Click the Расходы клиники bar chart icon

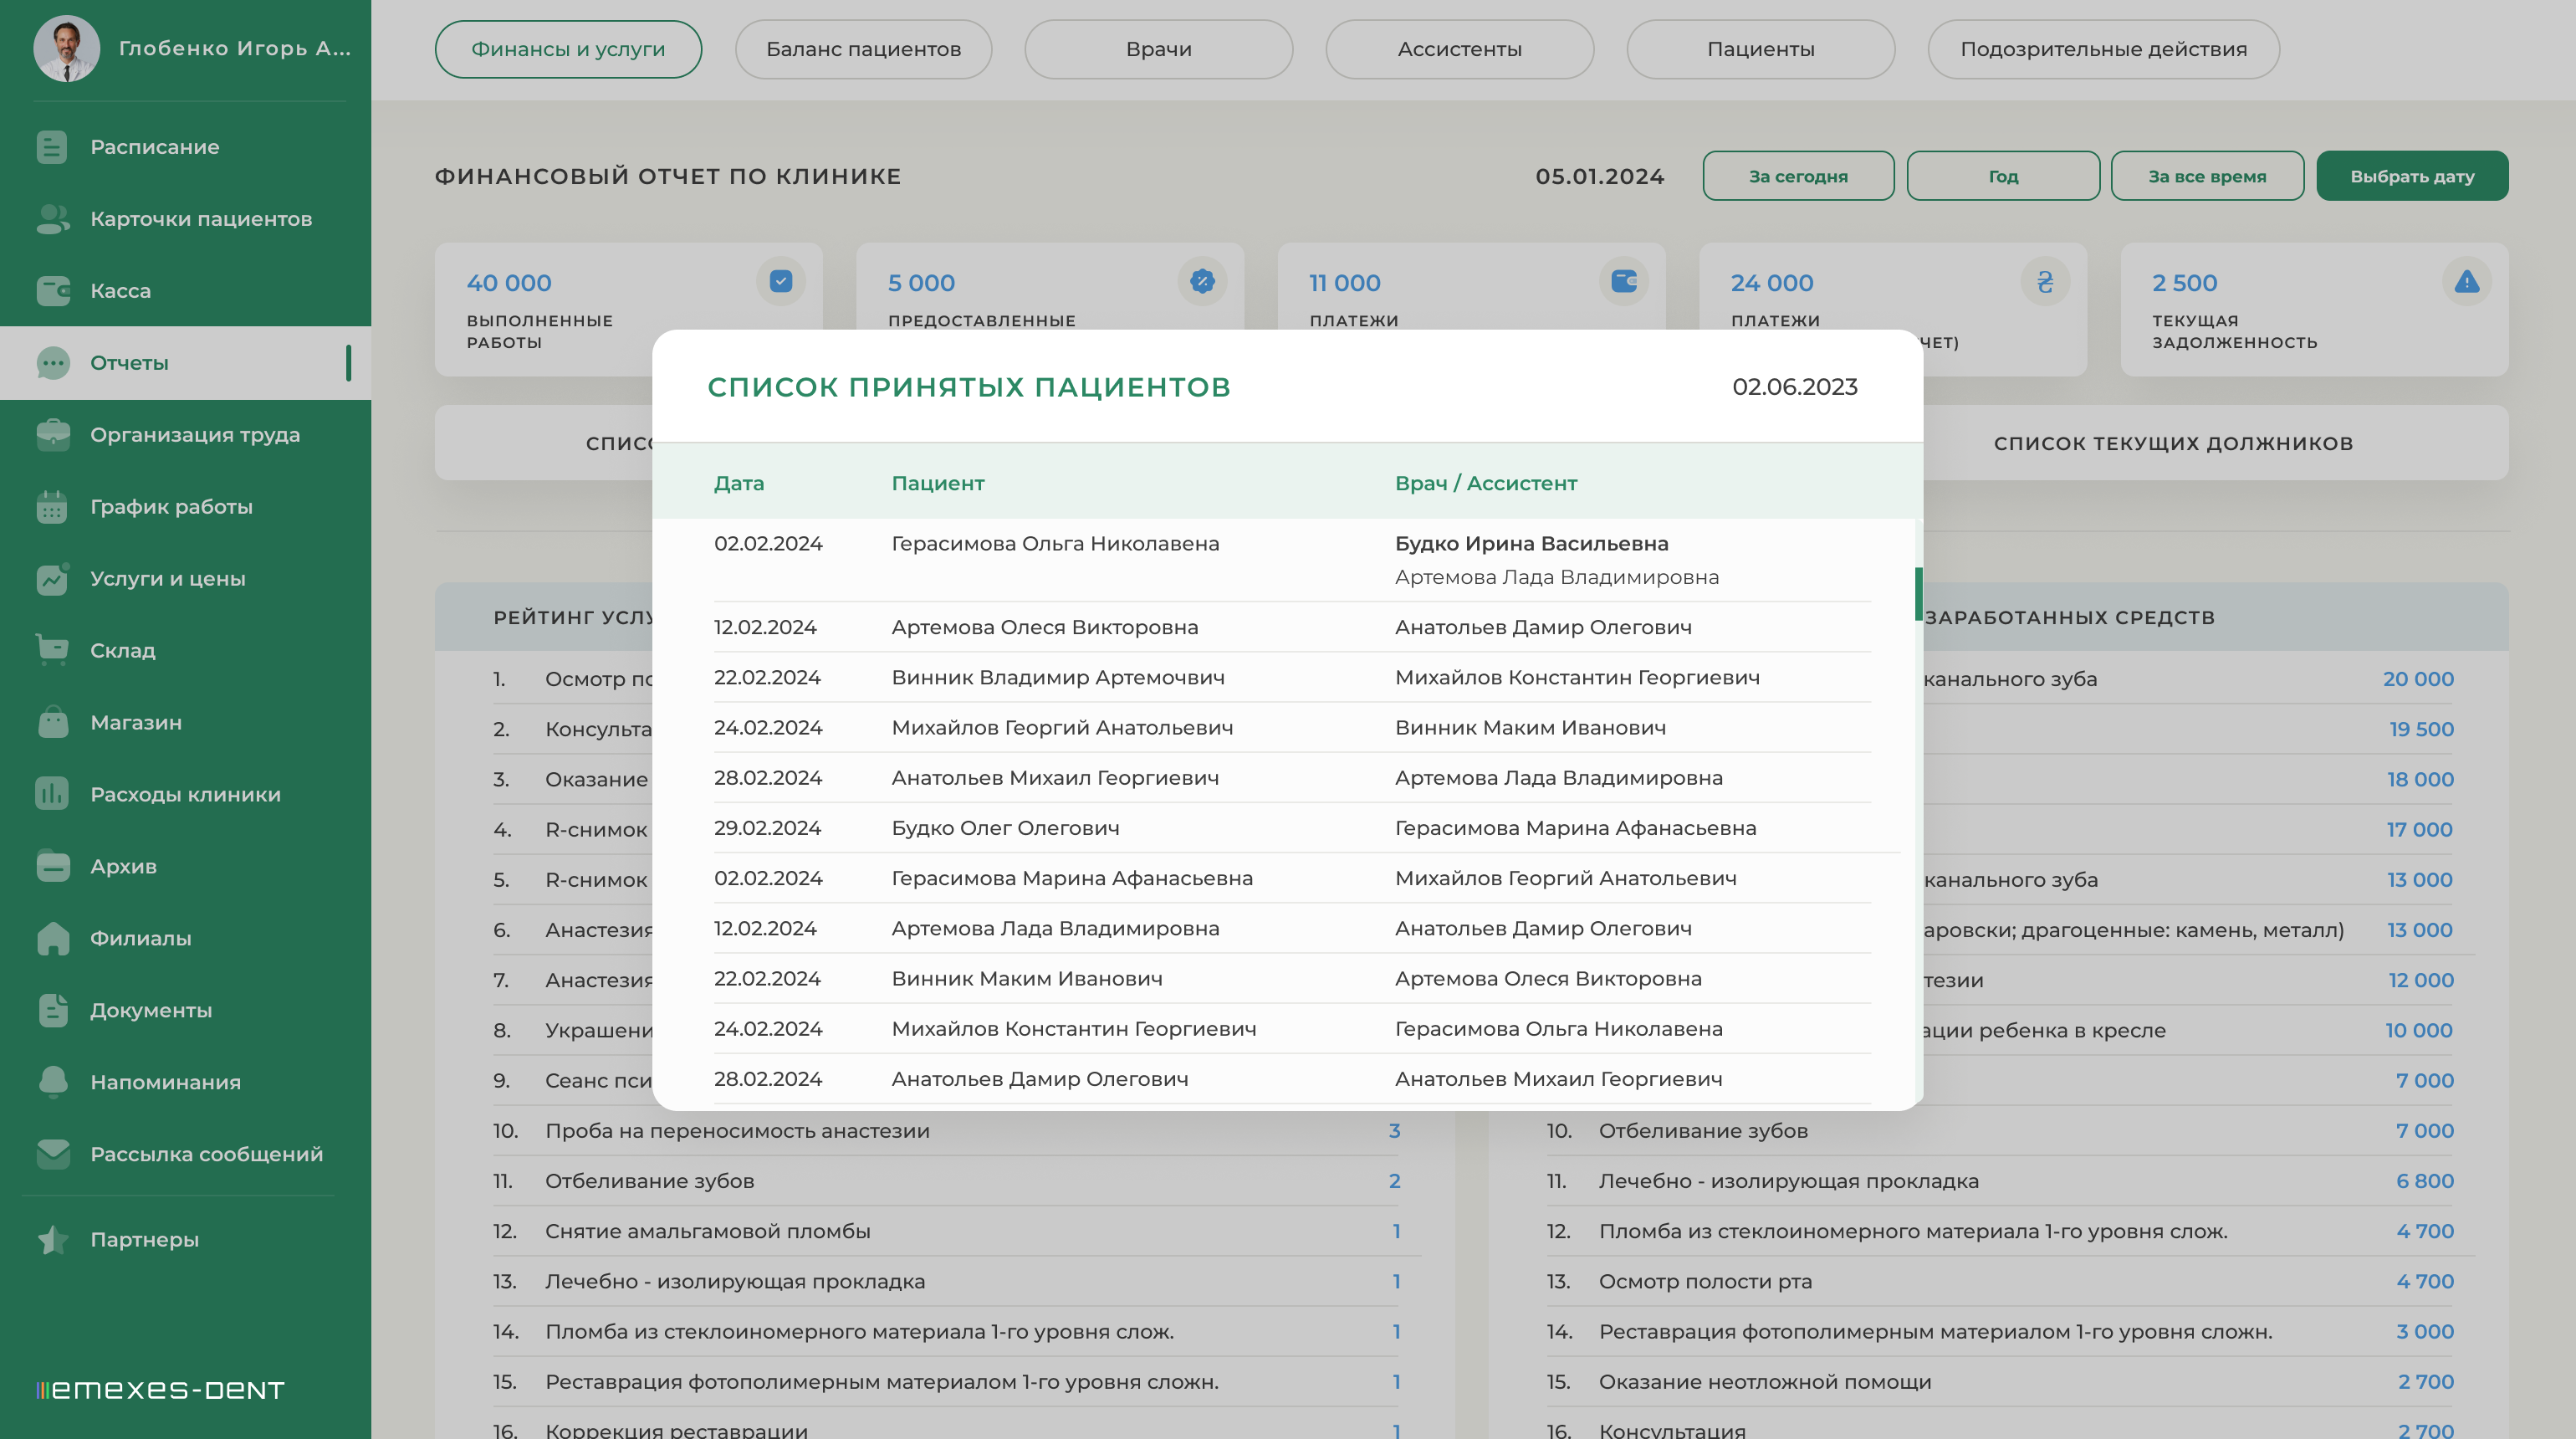coord(52,794)
